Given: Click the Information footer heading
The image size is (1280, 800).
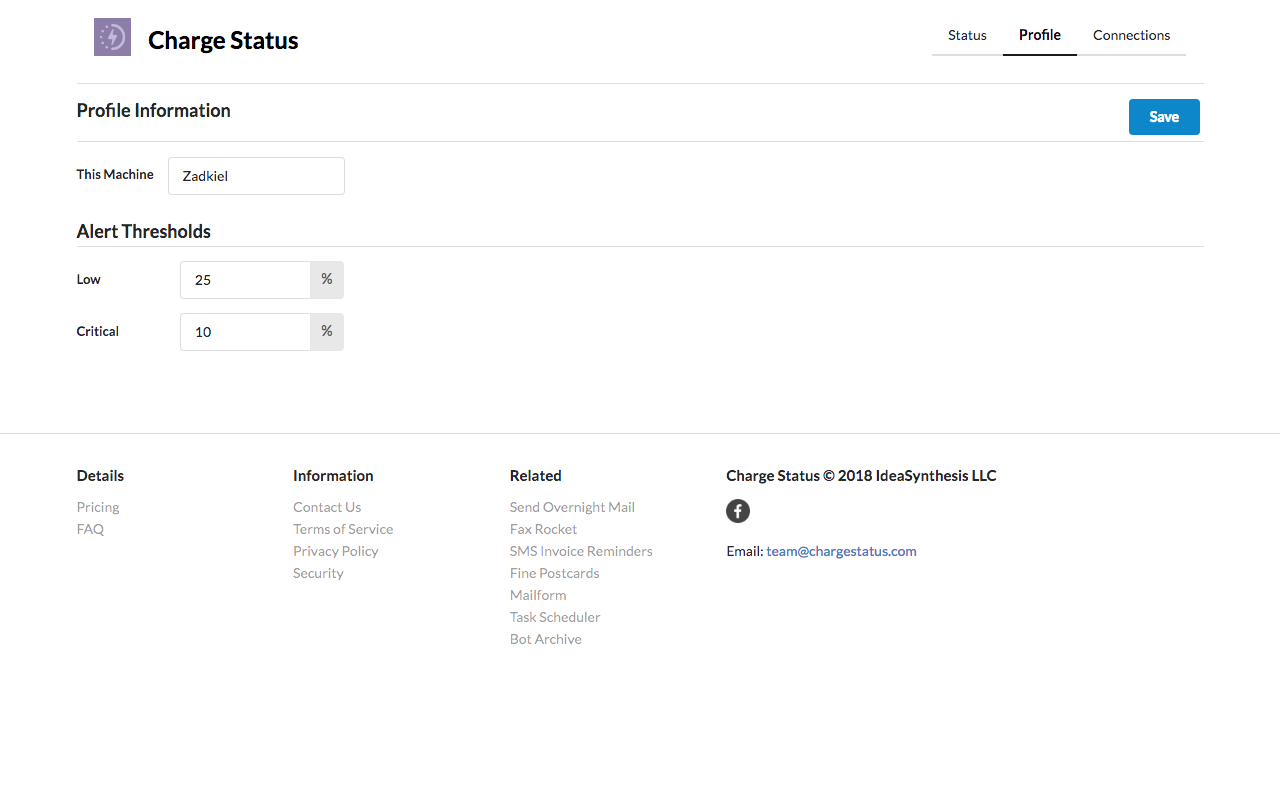Looking at the screenshot, I should point(333,476).
